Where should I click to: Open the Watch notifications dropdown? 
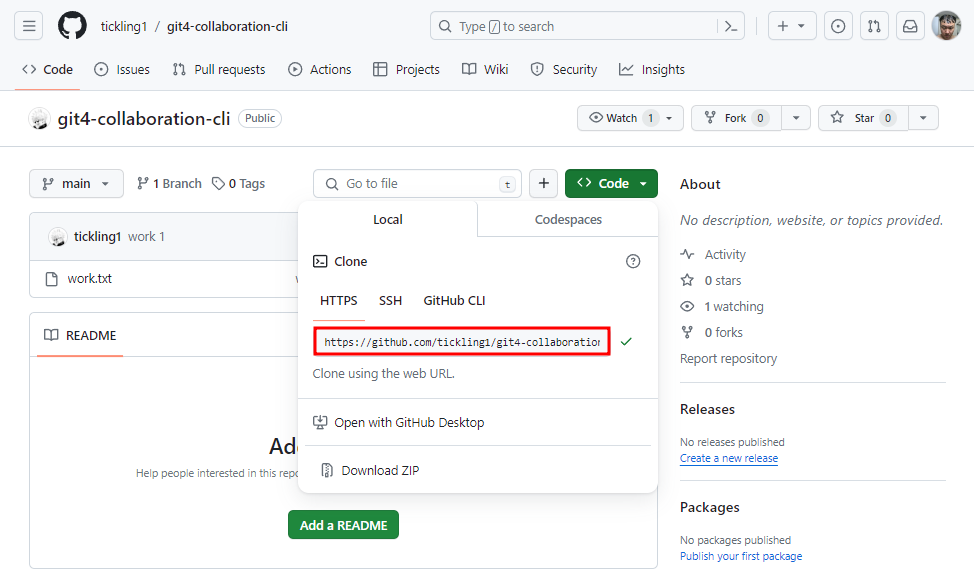(x=630, y=118)
